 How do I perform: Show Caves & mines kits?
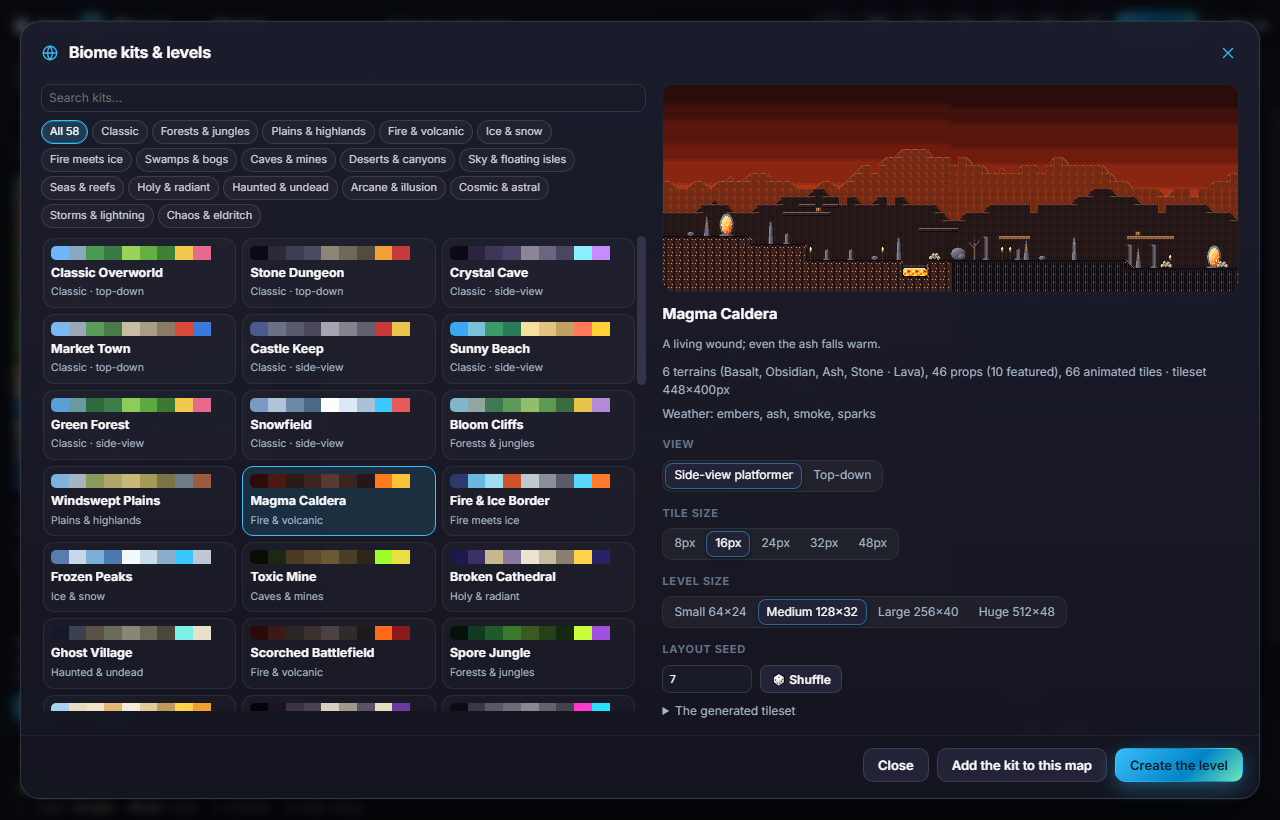click(289, 159)
